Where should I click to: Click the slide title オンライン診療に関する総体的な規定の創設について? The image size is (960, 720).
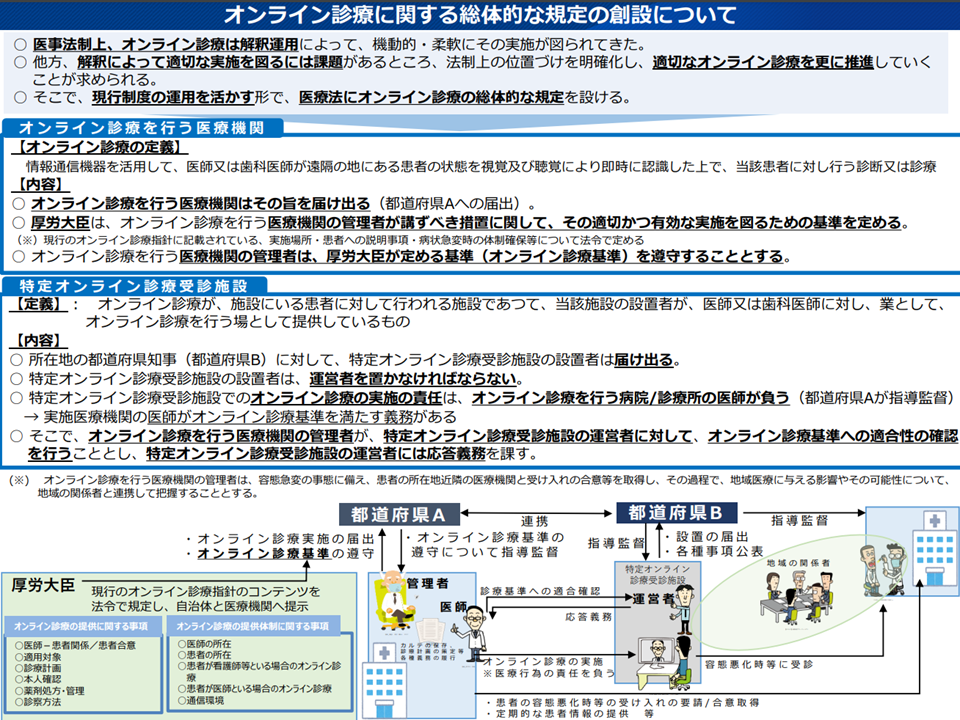(480, 15)
